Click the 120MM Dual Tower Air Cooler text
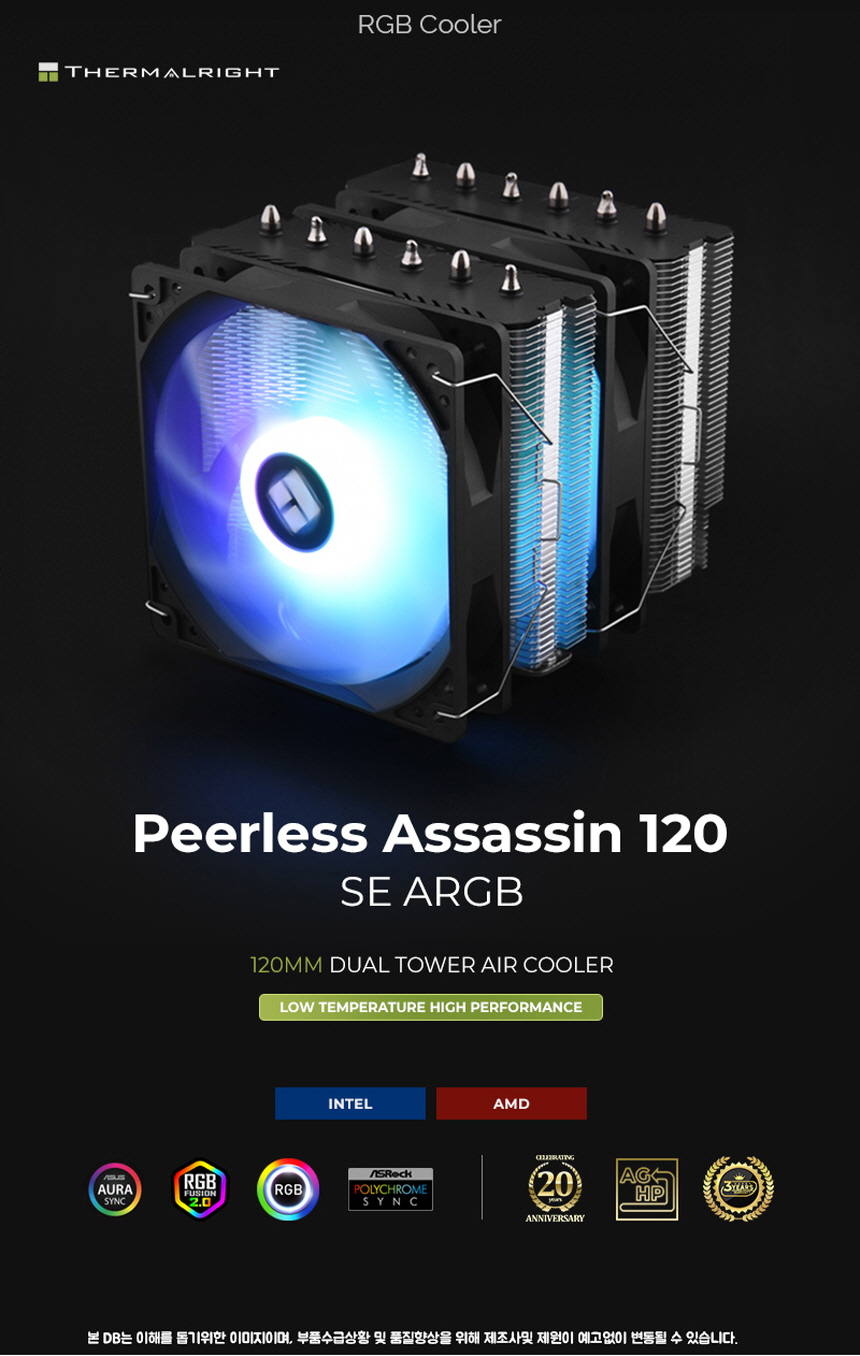Screen dimensions: 860x1356 click(x=431, y=965)
